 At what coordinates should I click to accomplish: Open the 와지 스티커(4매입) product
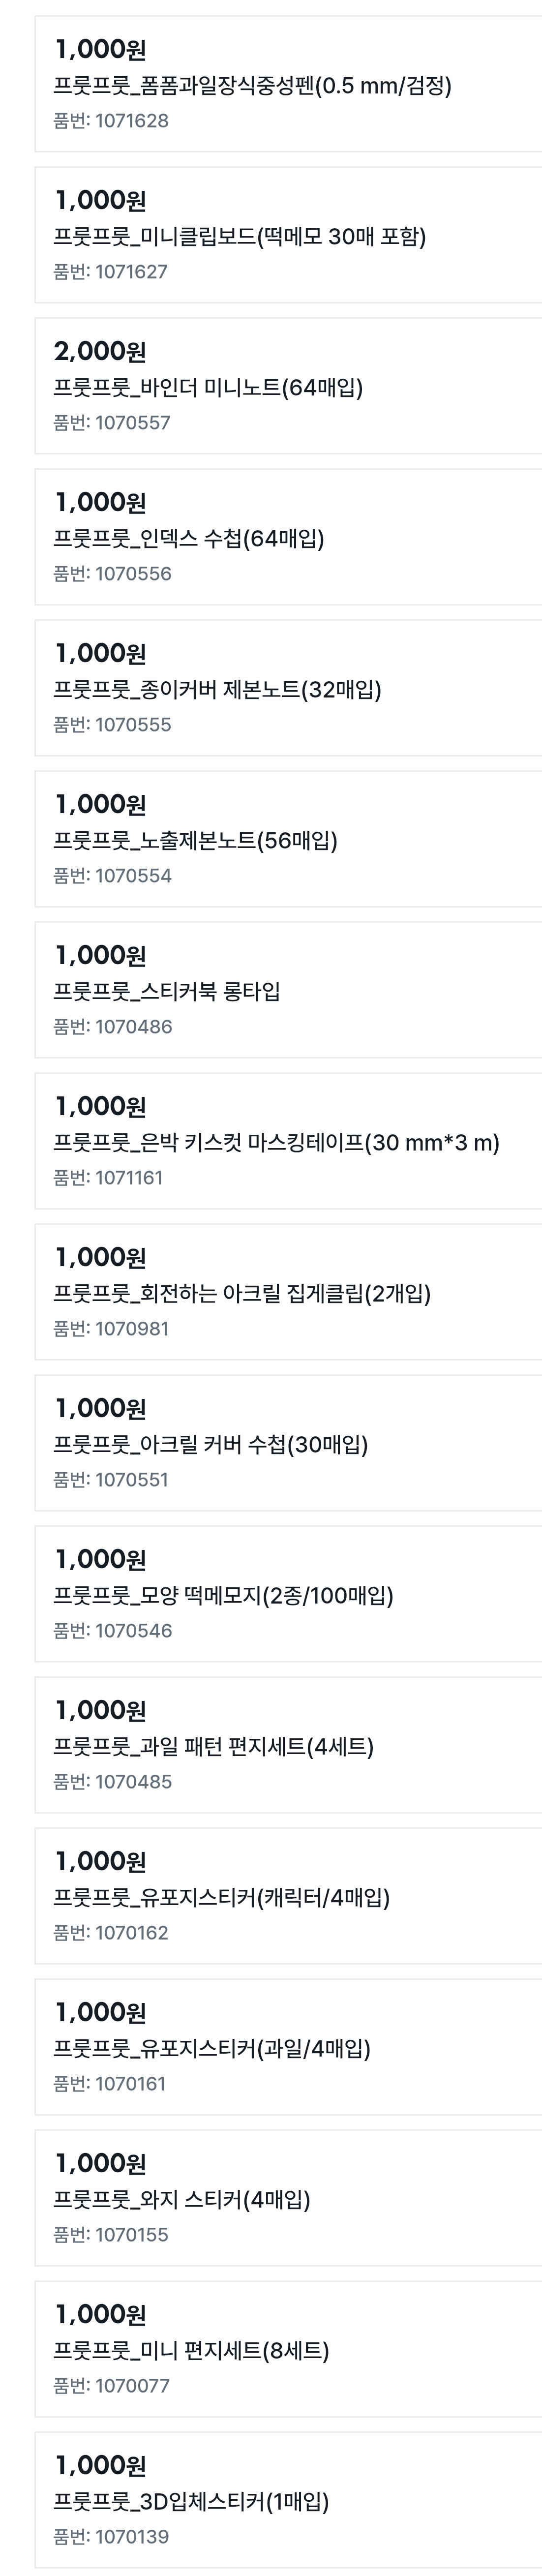point(289,2198)
